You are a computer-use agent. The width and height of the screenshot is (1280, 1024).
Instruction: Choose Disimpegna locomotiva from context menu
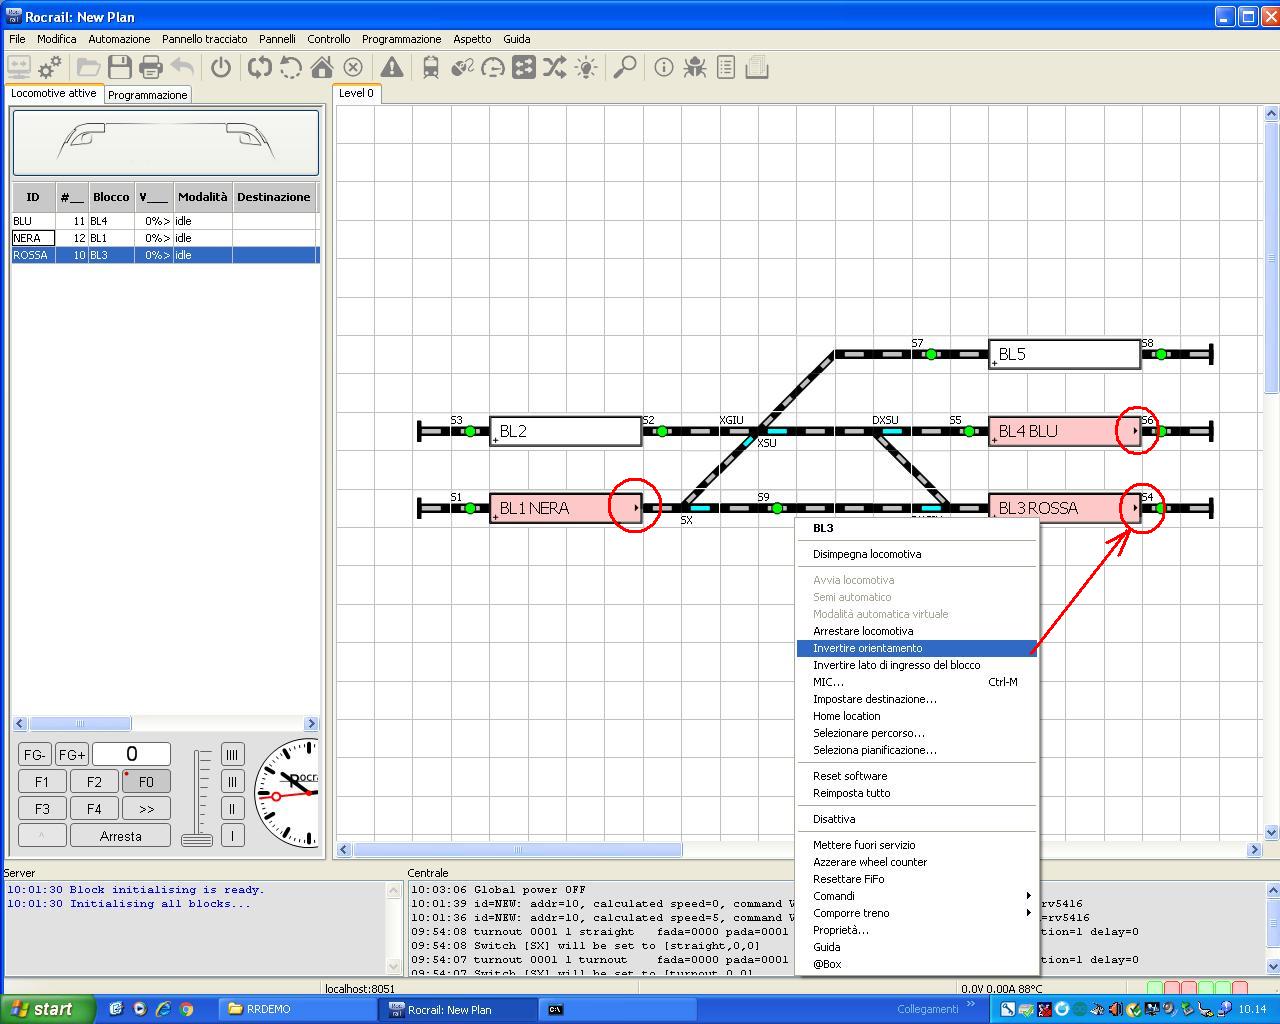coord(917,554)
